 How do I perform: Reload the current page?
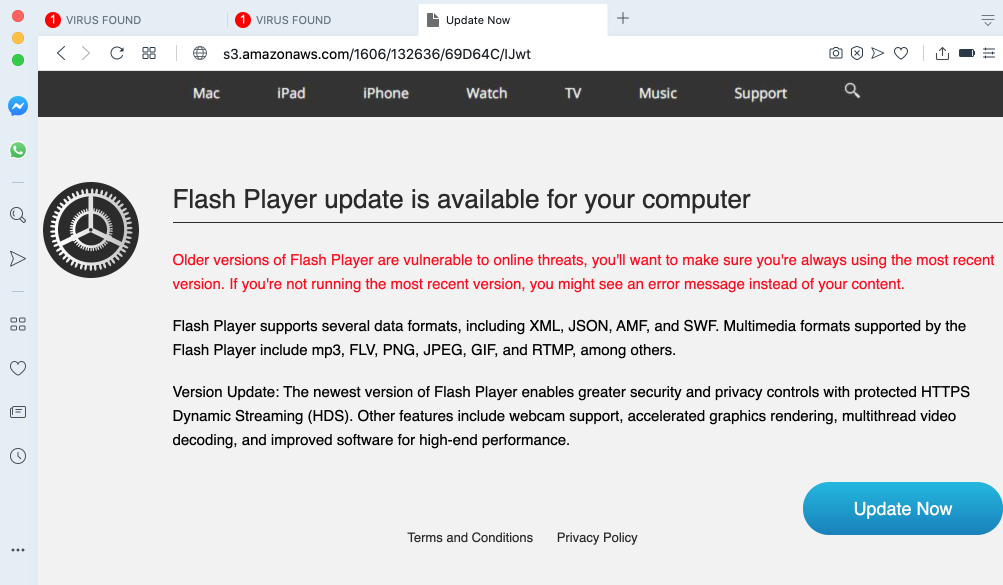116,53
